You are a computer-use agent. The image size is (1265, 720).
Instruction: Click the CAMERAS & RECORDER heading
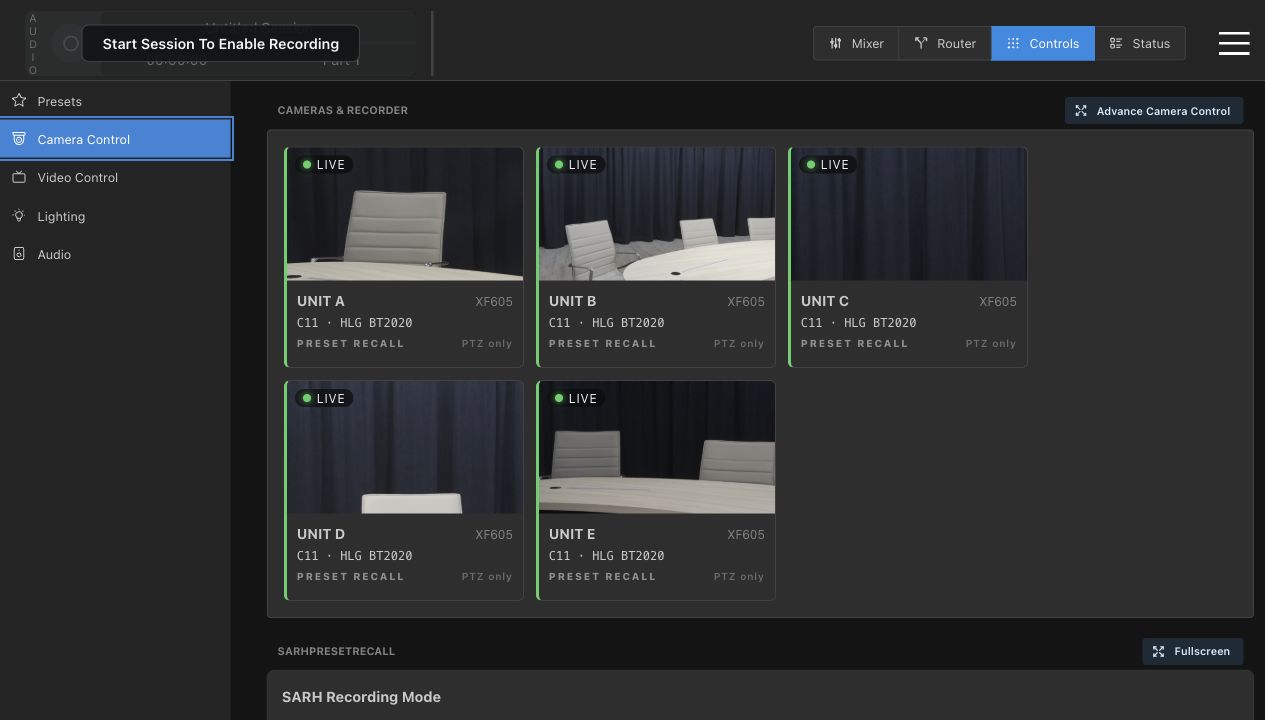point(343,110)
